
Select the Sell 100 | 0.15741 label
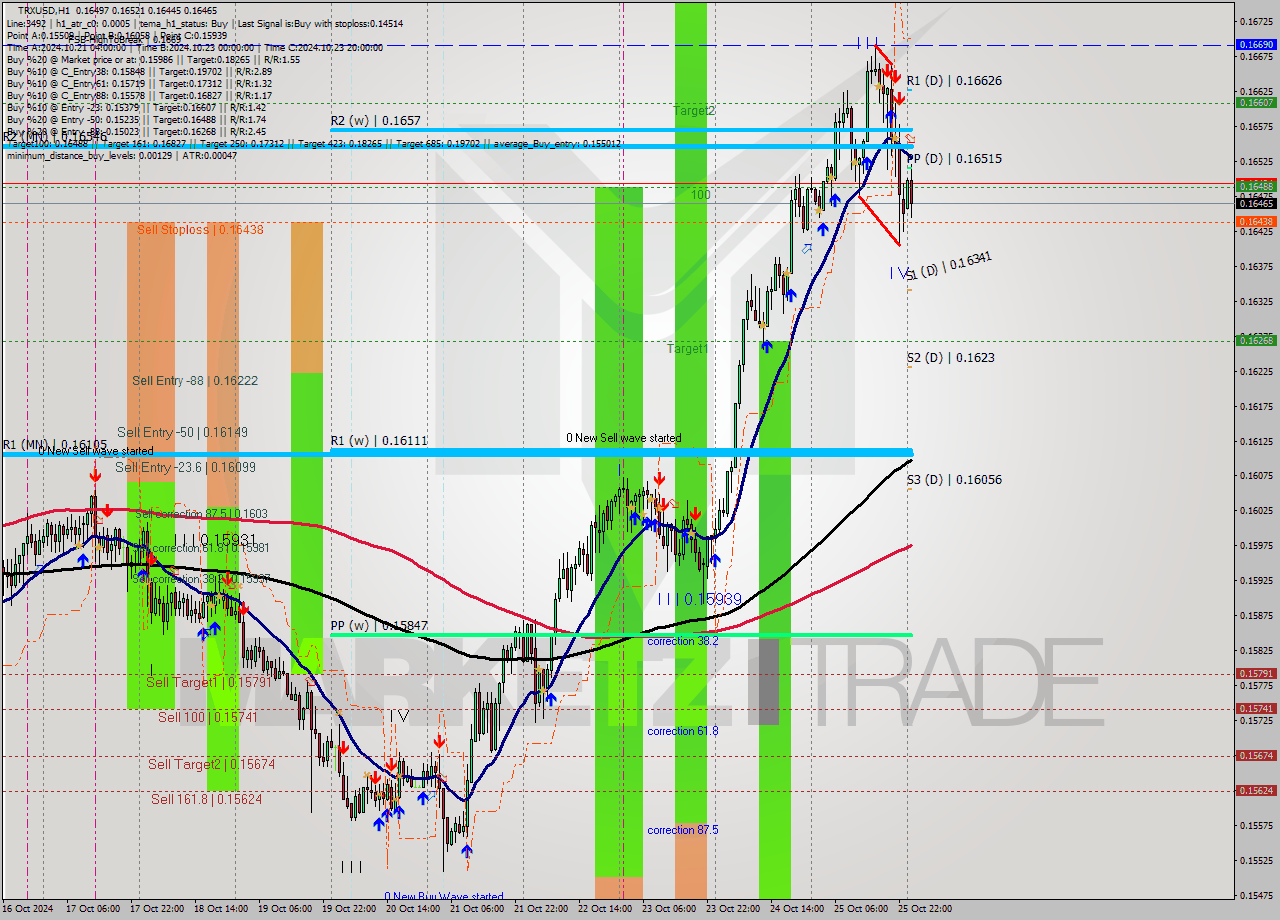208,717
